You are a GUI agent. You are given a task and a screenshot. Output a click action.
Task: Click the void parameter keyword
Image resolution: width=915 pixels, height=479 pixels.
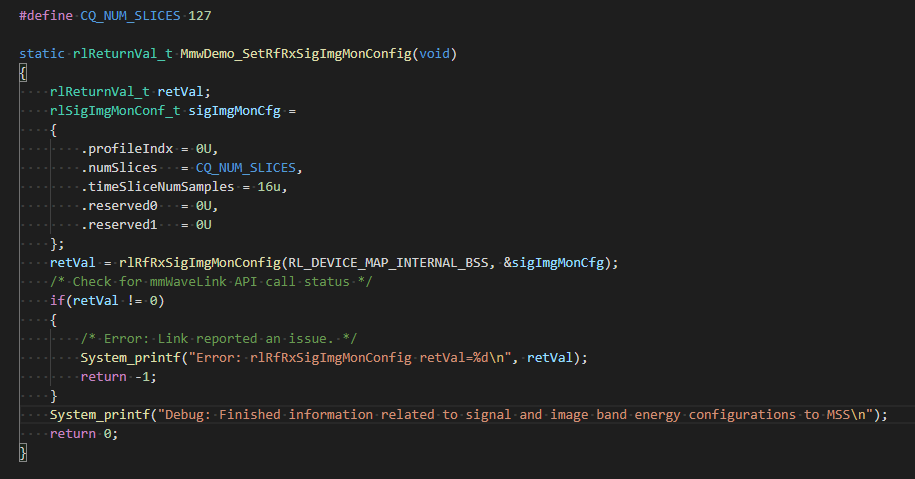coord(435,54)
